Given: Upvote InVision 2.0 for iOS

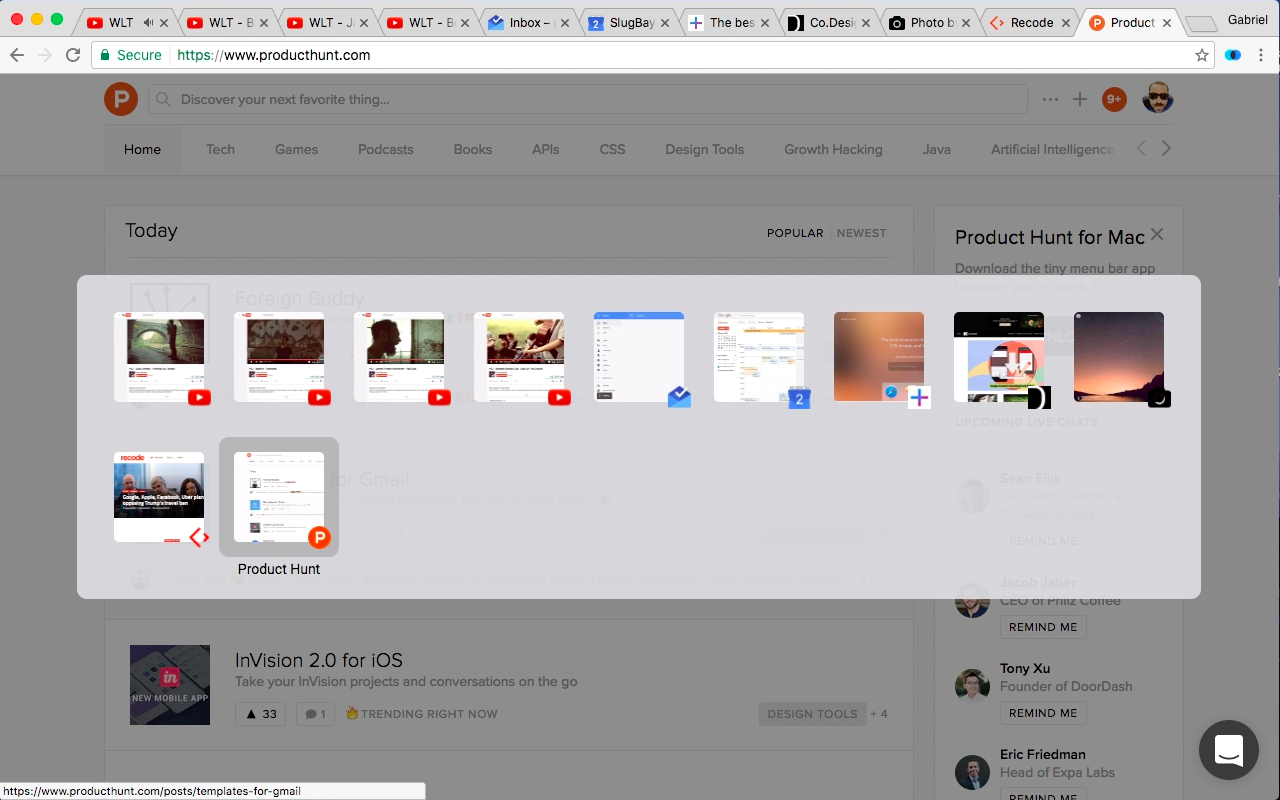Looking at the screenshot, I should click(x=260, y=714).
